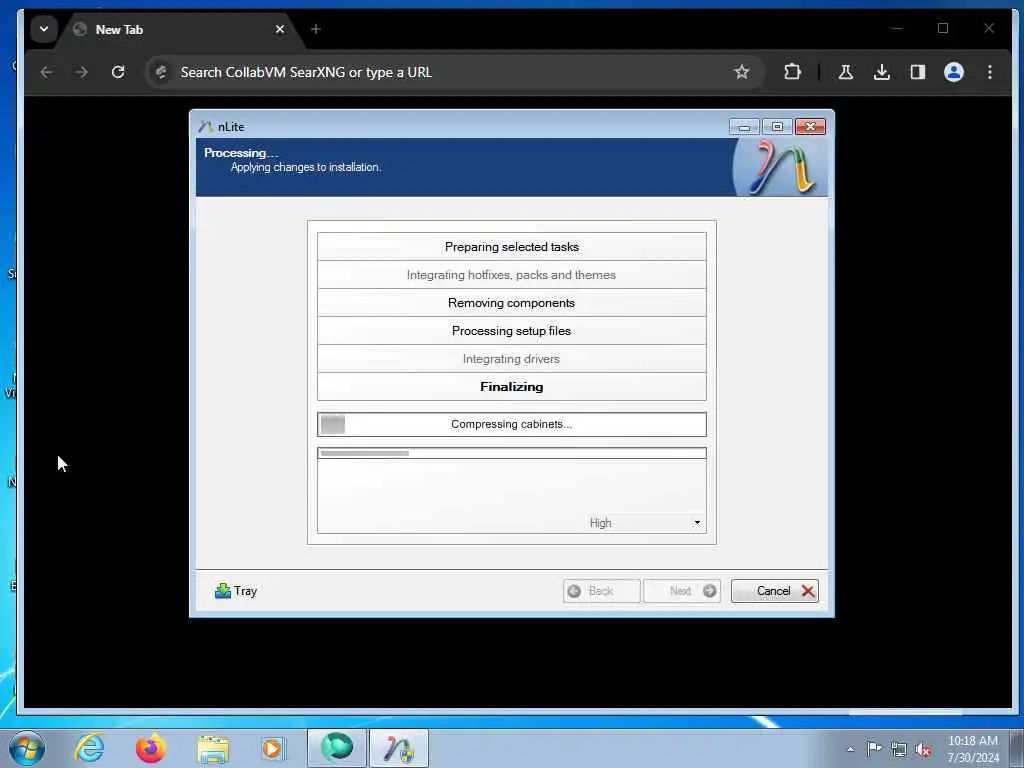Click the lower thin progress bar

point(511,453)
